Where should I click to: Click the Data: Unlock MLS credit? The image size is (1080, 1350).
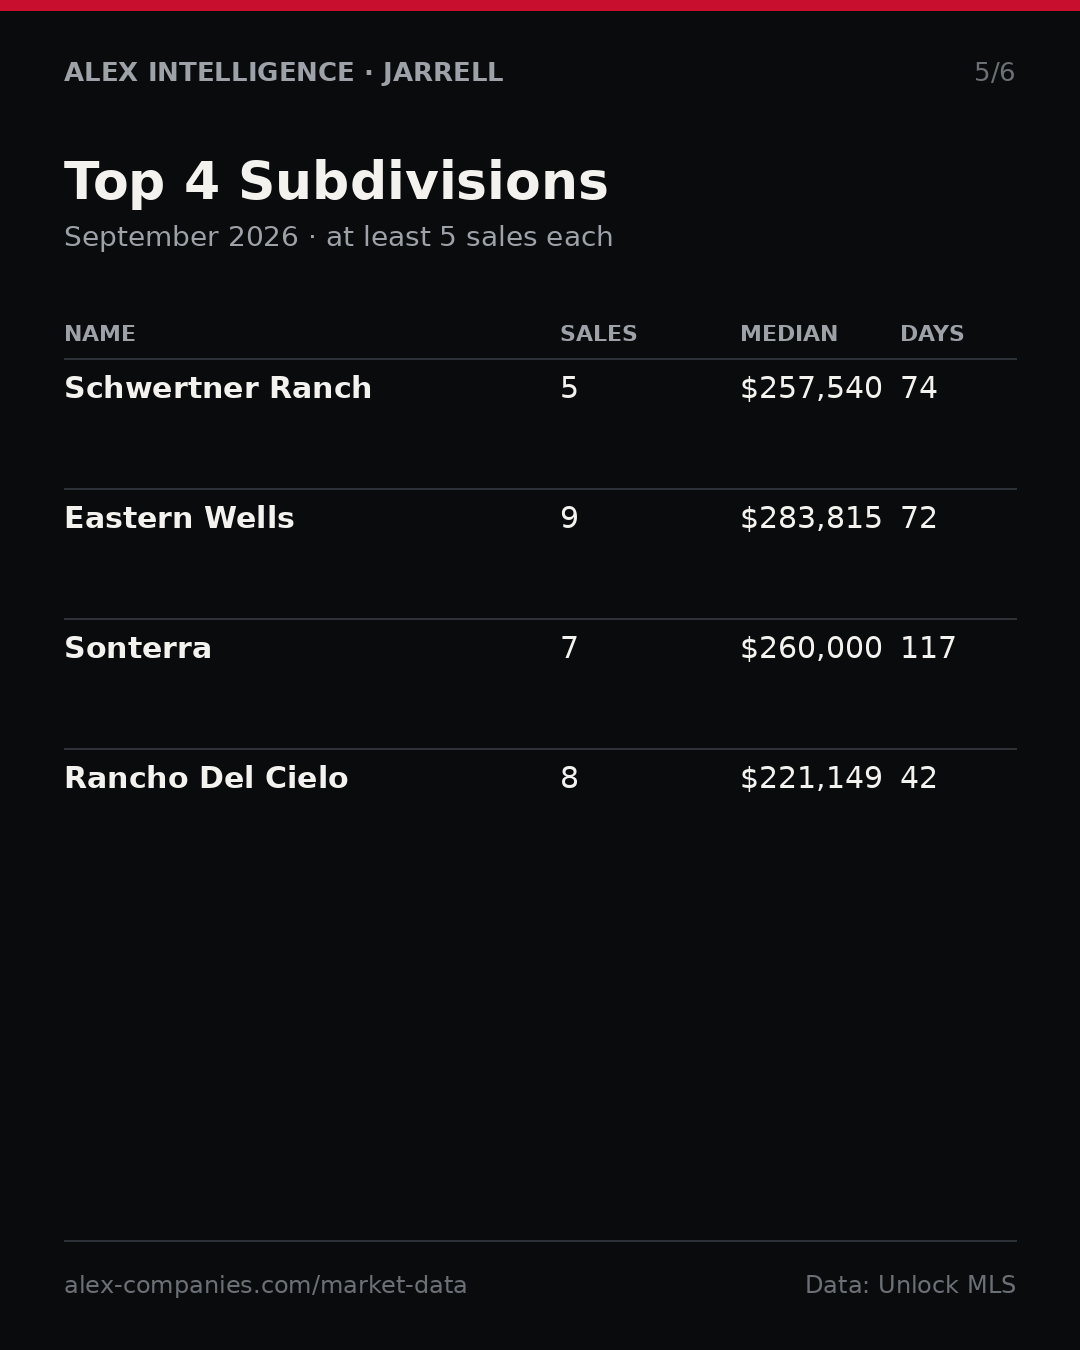(910, 1286)
